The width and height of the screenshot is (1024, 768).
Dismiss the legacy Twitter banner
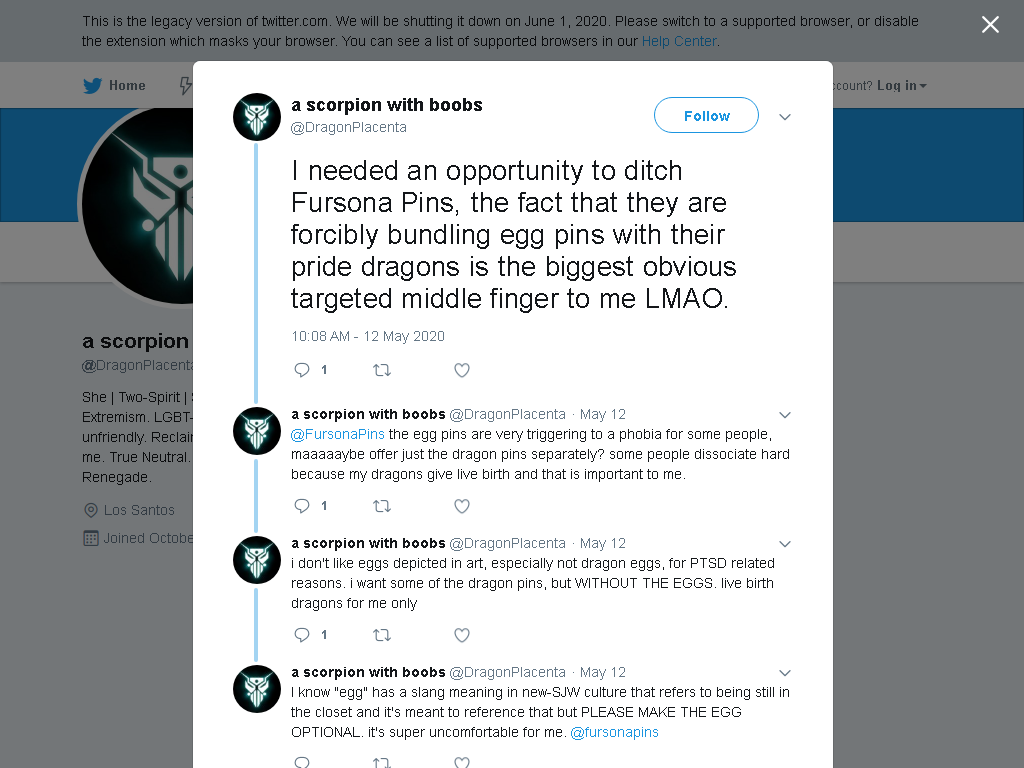click(990, 25)
